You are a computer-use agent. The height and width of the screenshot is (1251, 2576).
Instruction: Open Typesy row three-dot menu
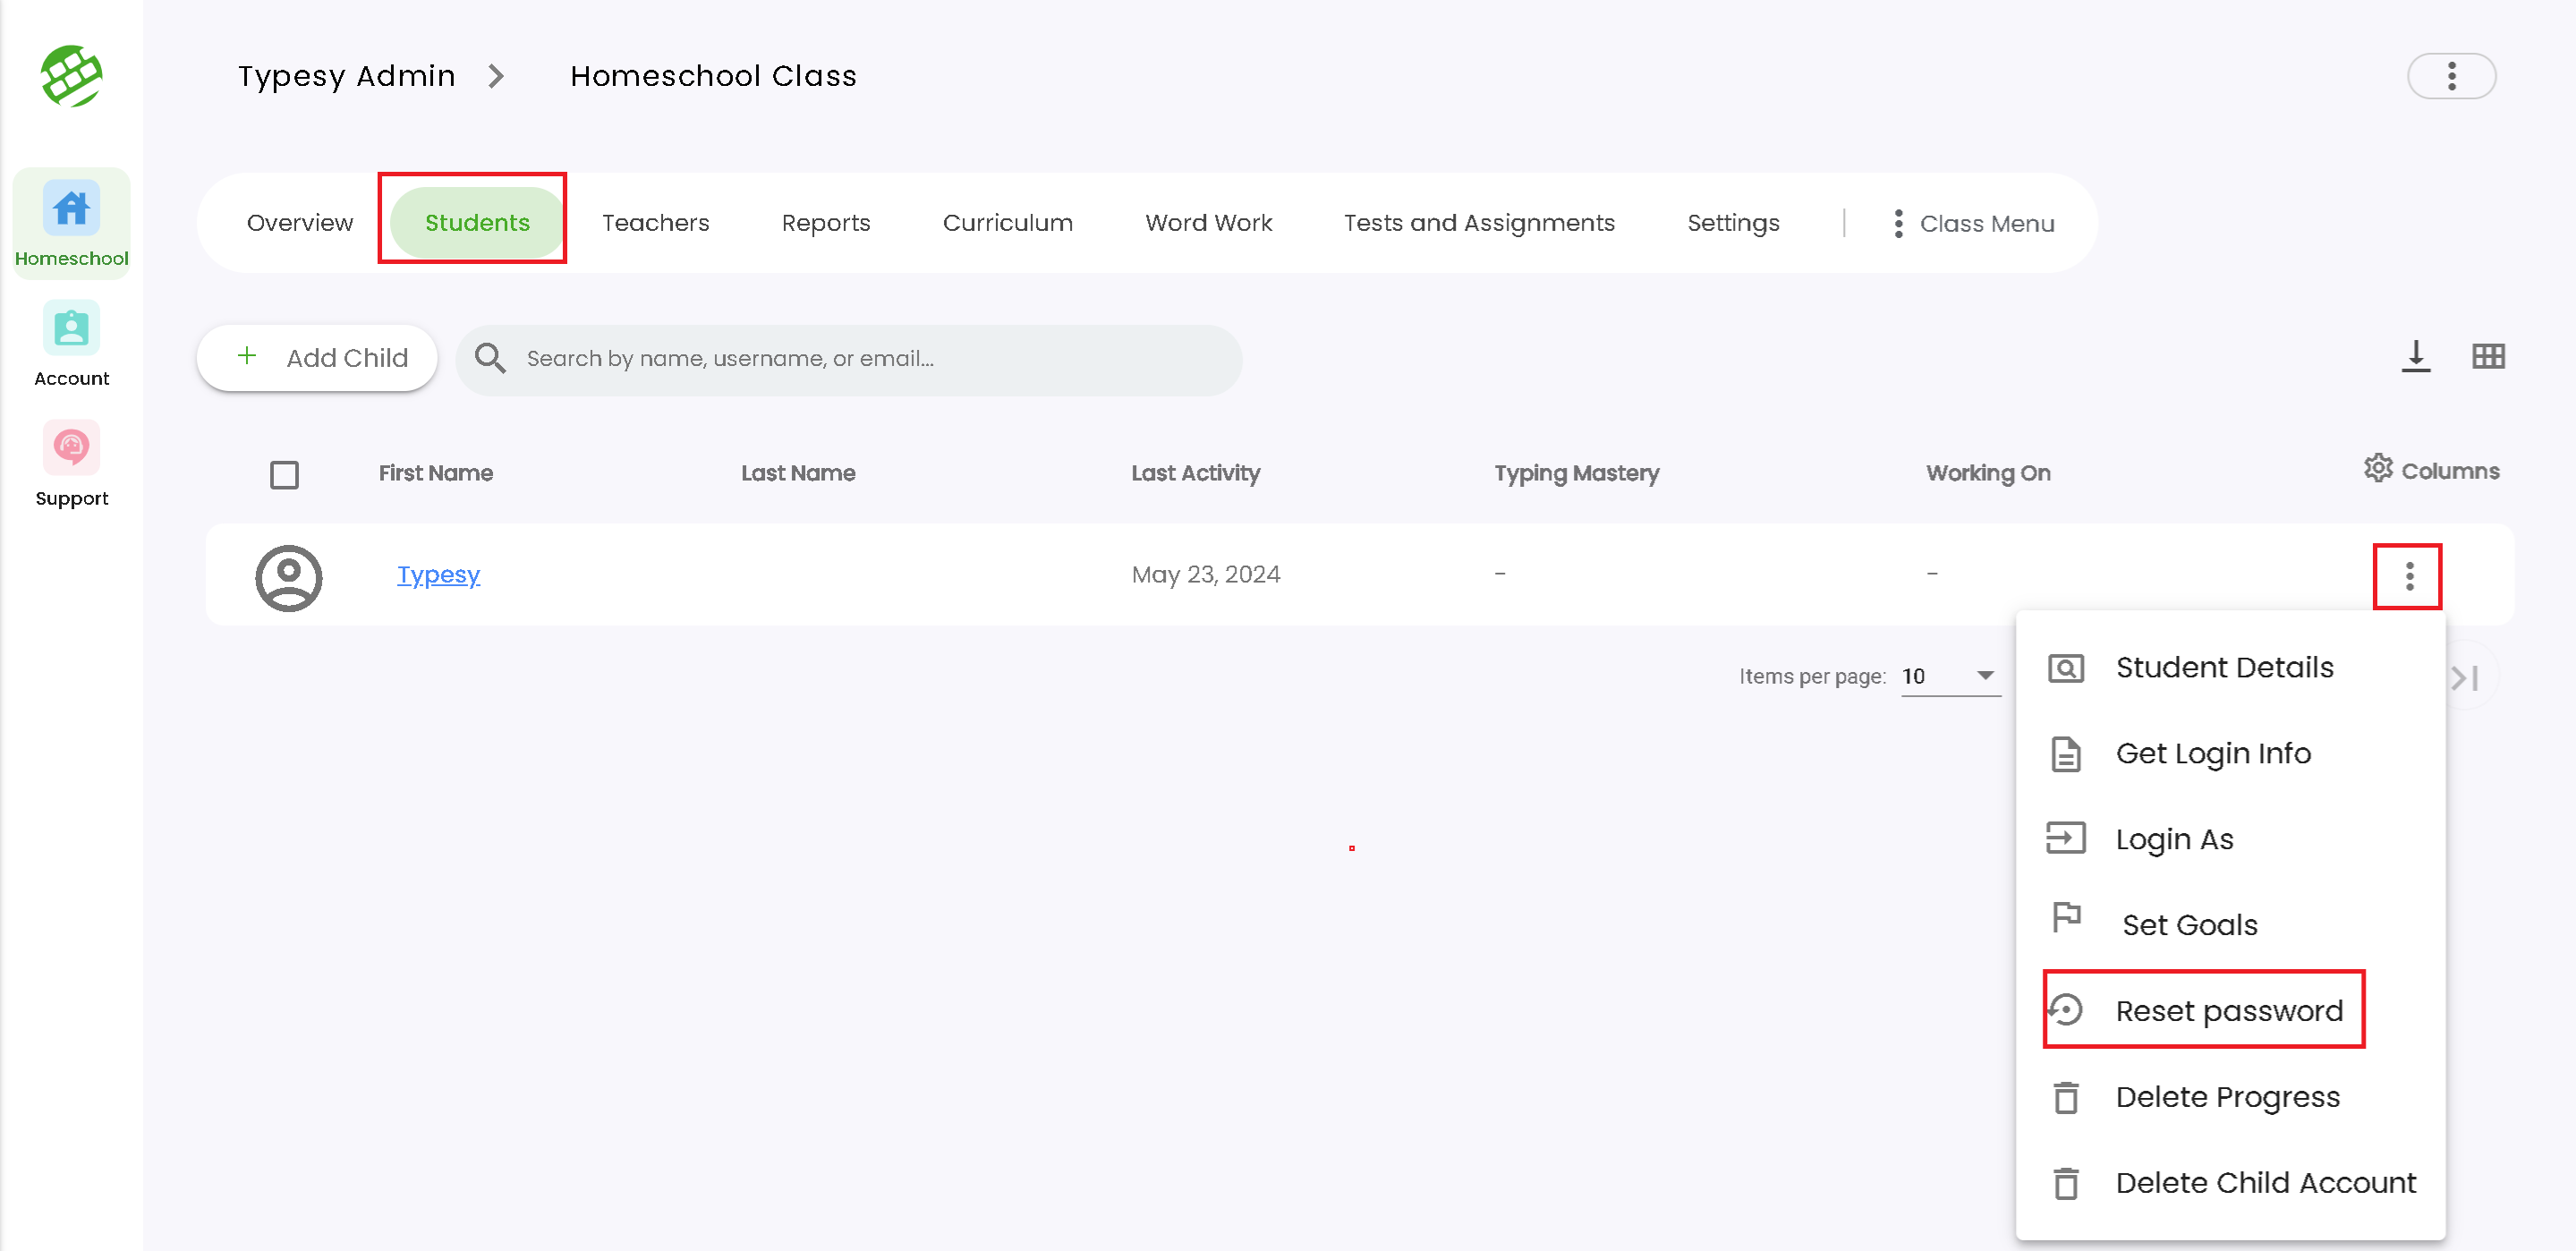[x=2408, y=576]
